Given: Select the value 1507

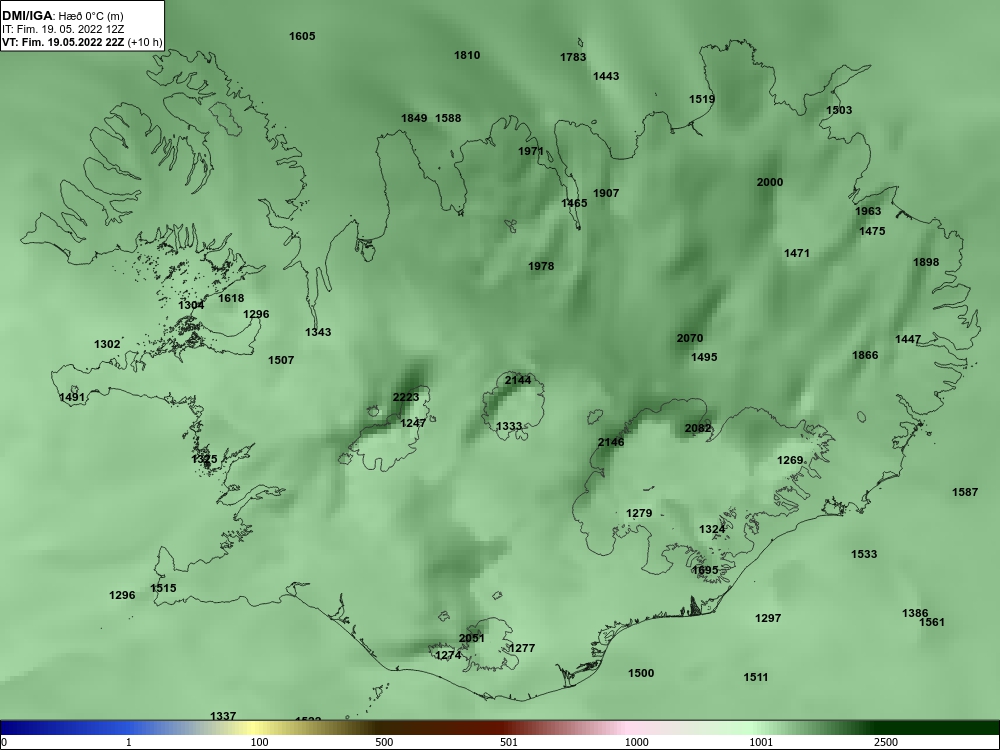Looking at the screenshot, I should [x=281, y=361].
